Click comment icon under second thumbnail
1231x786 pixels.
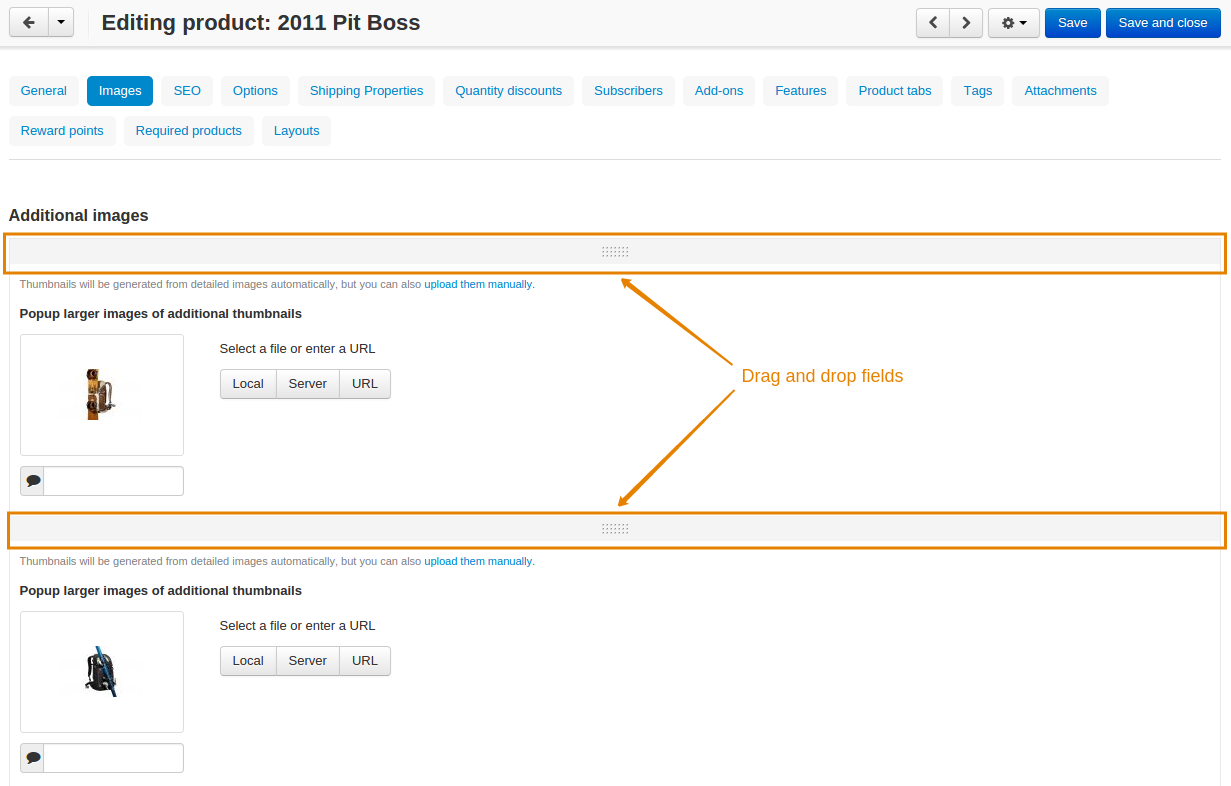click(33, 758)
